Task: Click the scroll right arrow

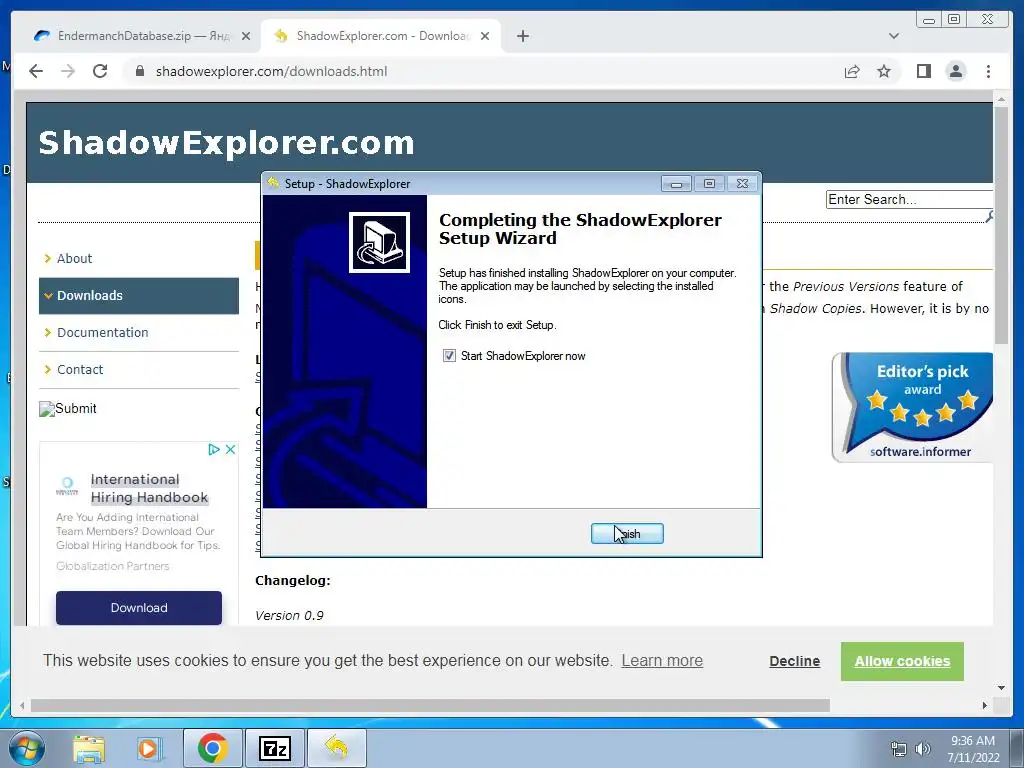Action: coord(985,706)
